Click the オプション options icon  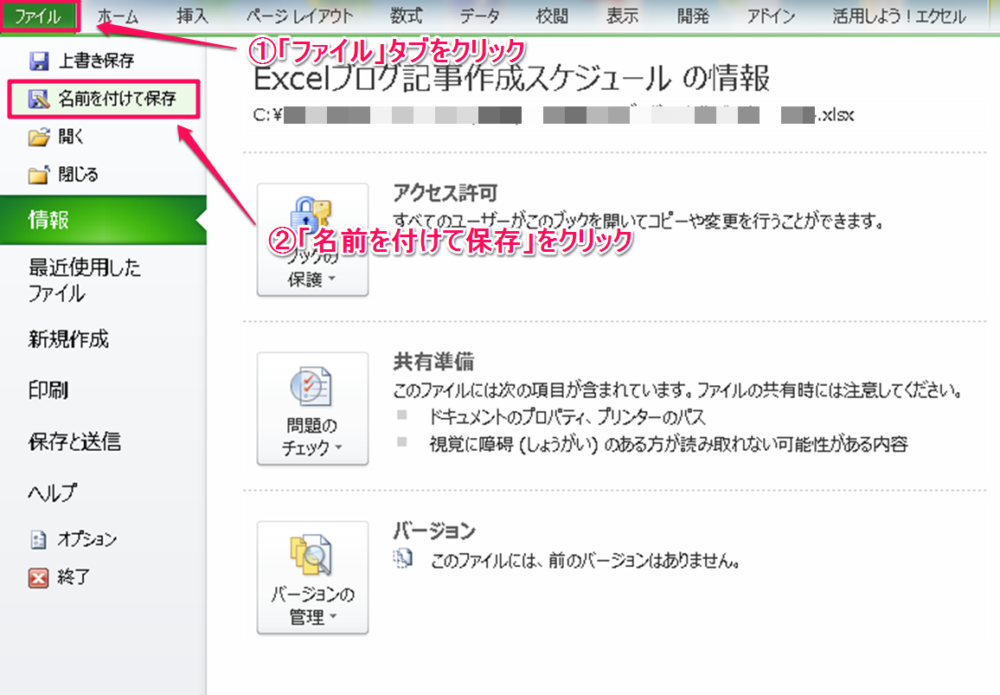39,540
